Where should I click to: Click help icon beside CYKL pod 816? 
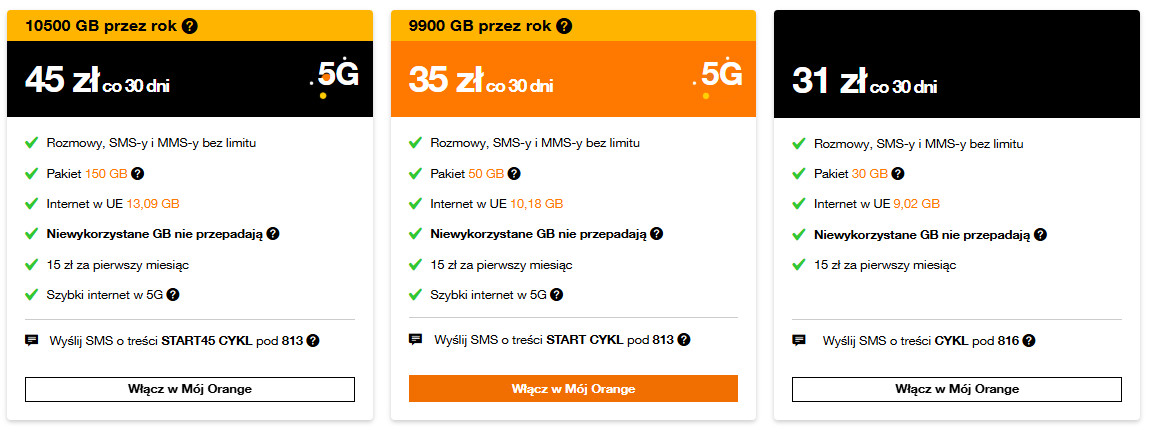[1029, 341]
